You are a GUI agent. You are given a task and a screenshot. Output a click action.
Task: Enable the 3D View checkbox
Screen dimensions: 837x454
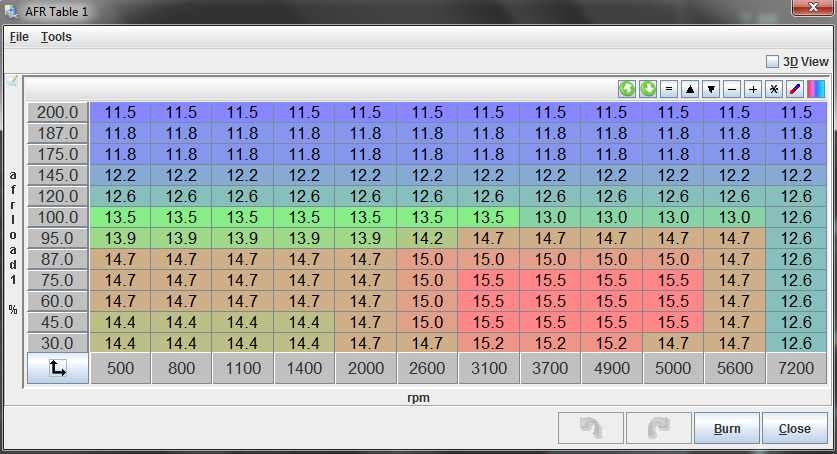pos(772,61)
